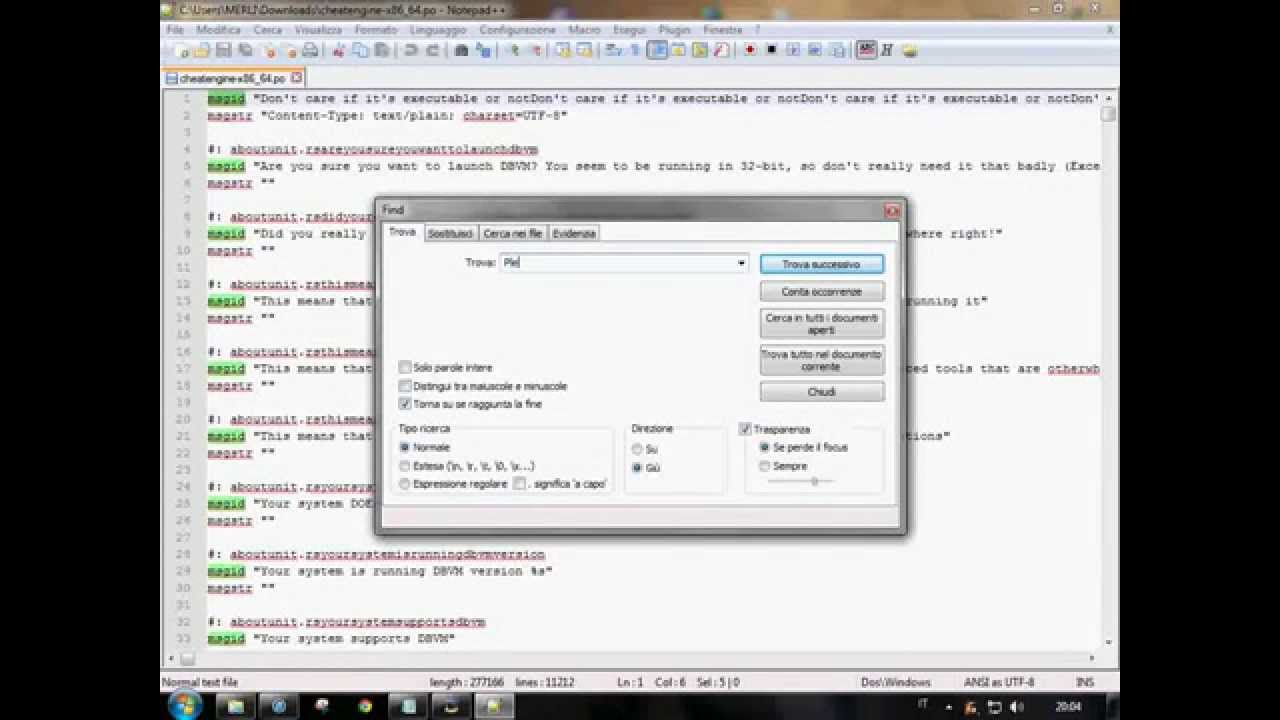Click the Save All toolbar icon
The height and width of the screenshot is (720, 1280).
point(246,50)
